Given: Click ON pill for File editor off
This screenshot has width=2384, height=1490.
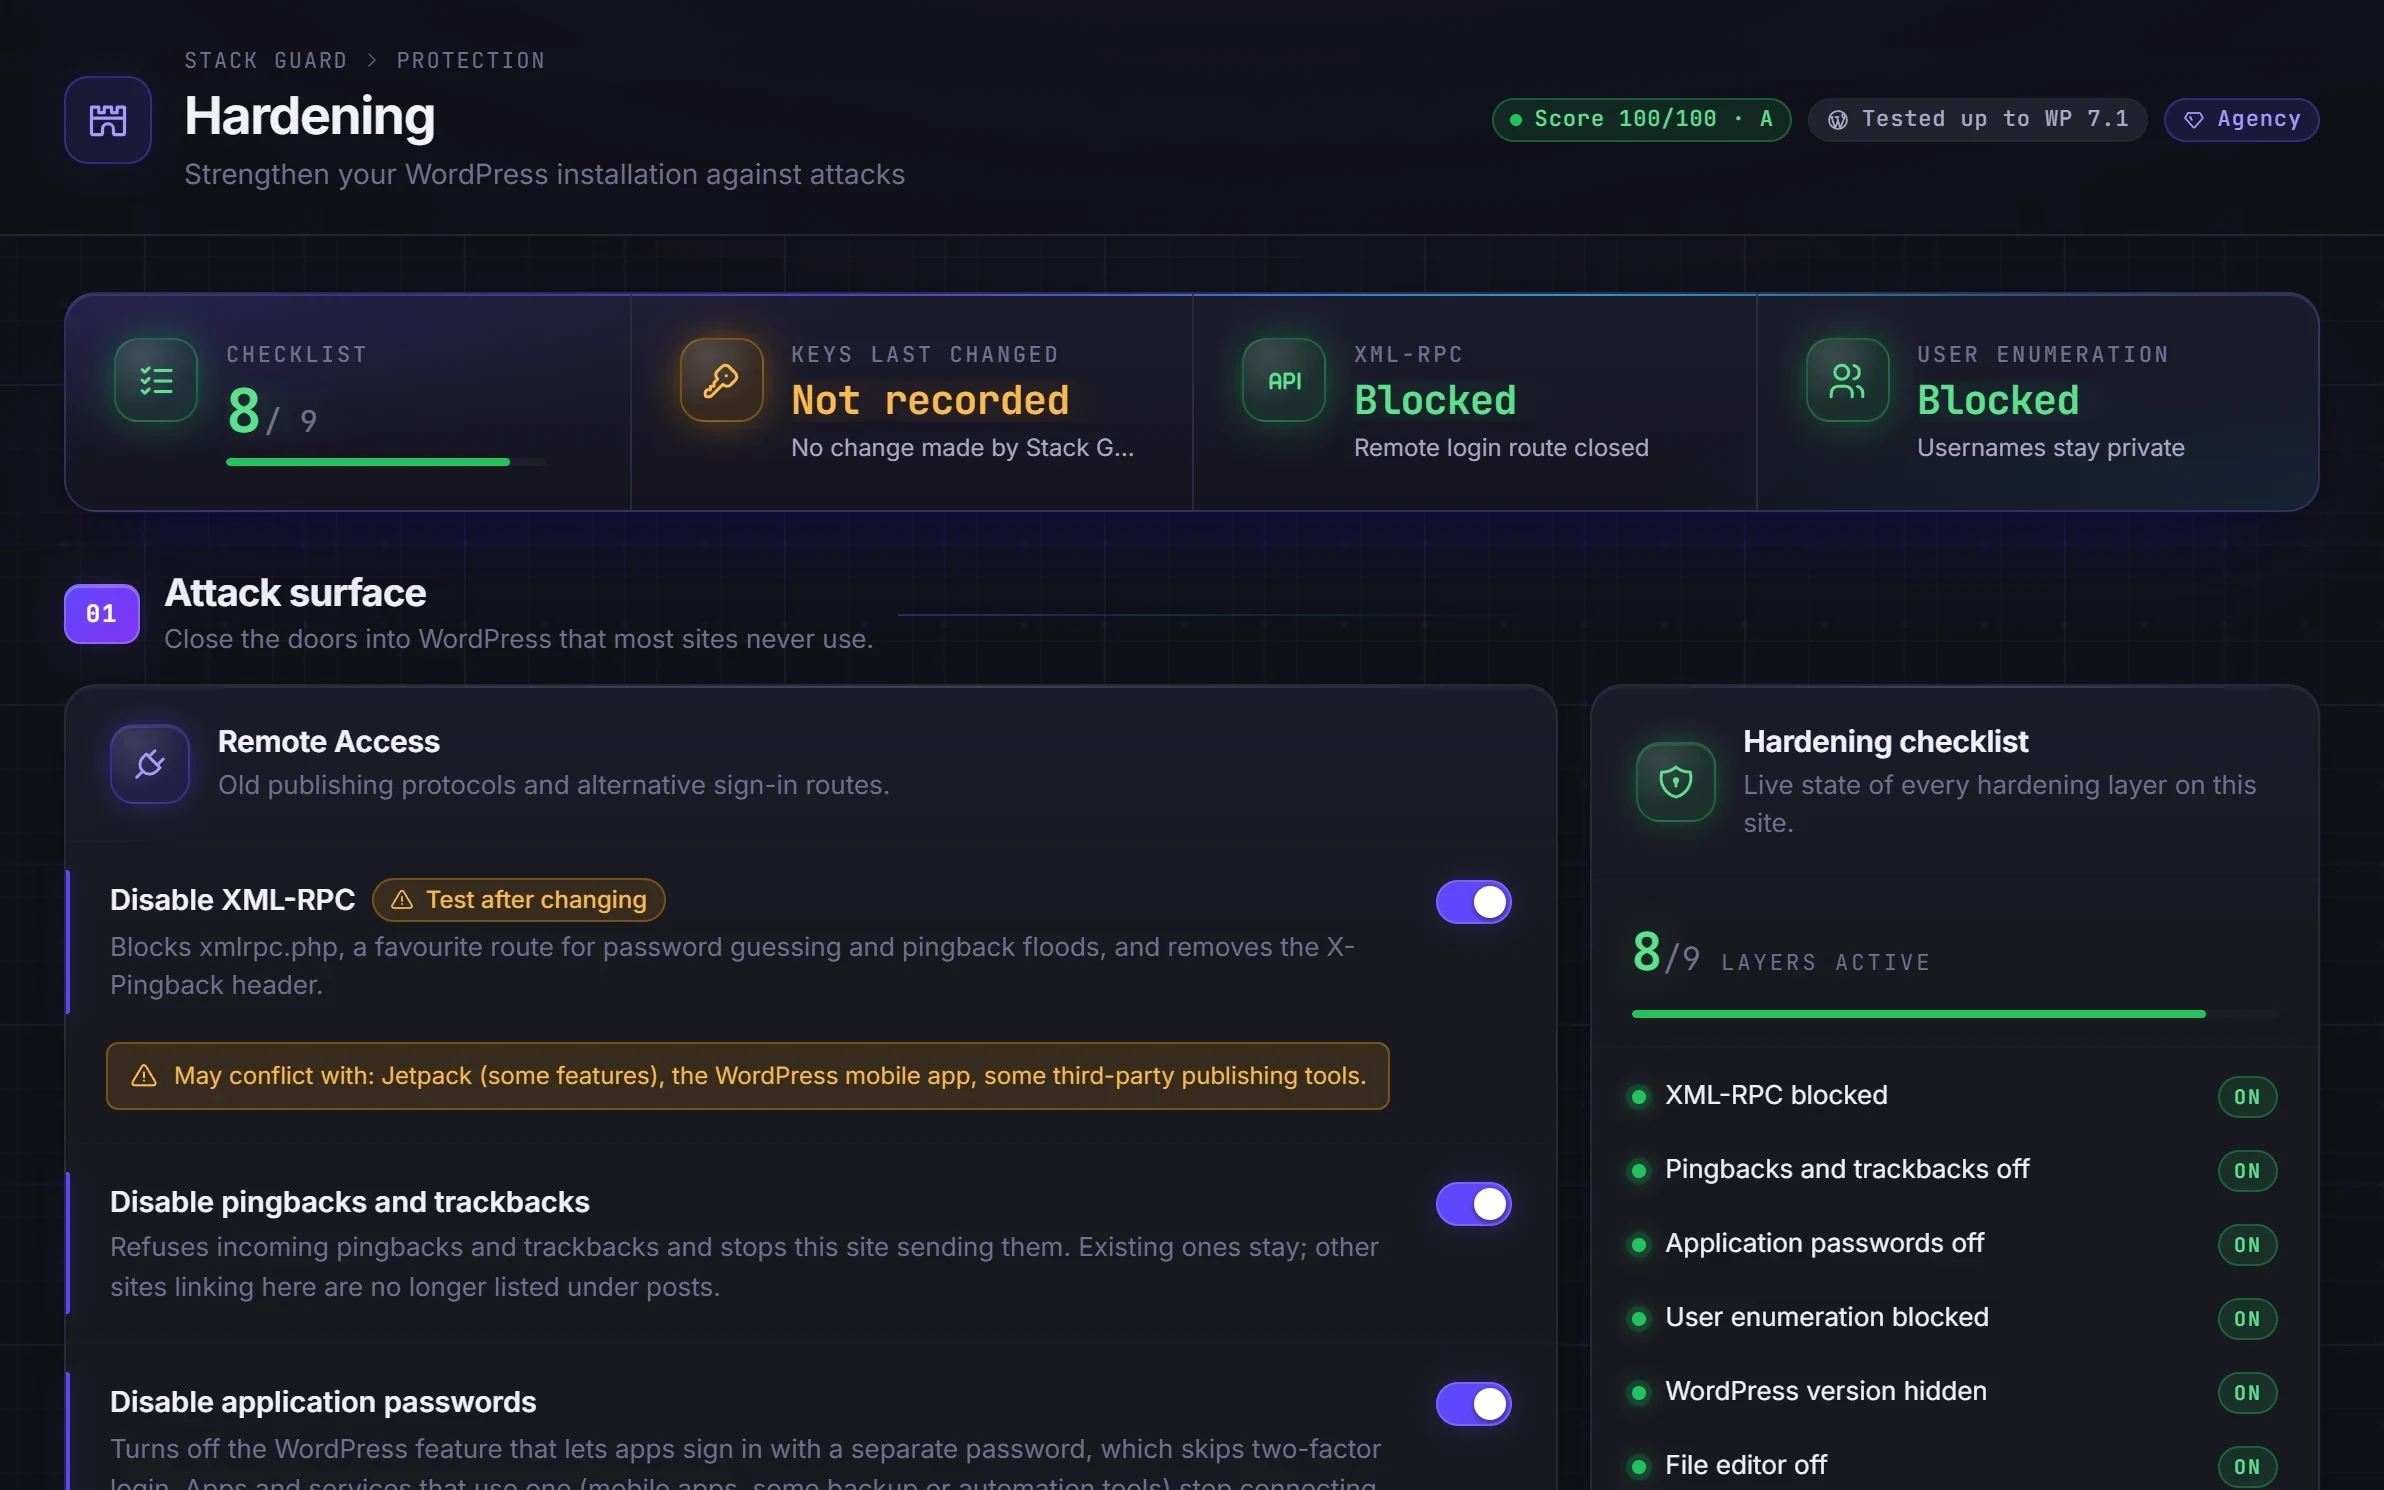Looking at the screenshot, I should [x=2247, y=1467].
